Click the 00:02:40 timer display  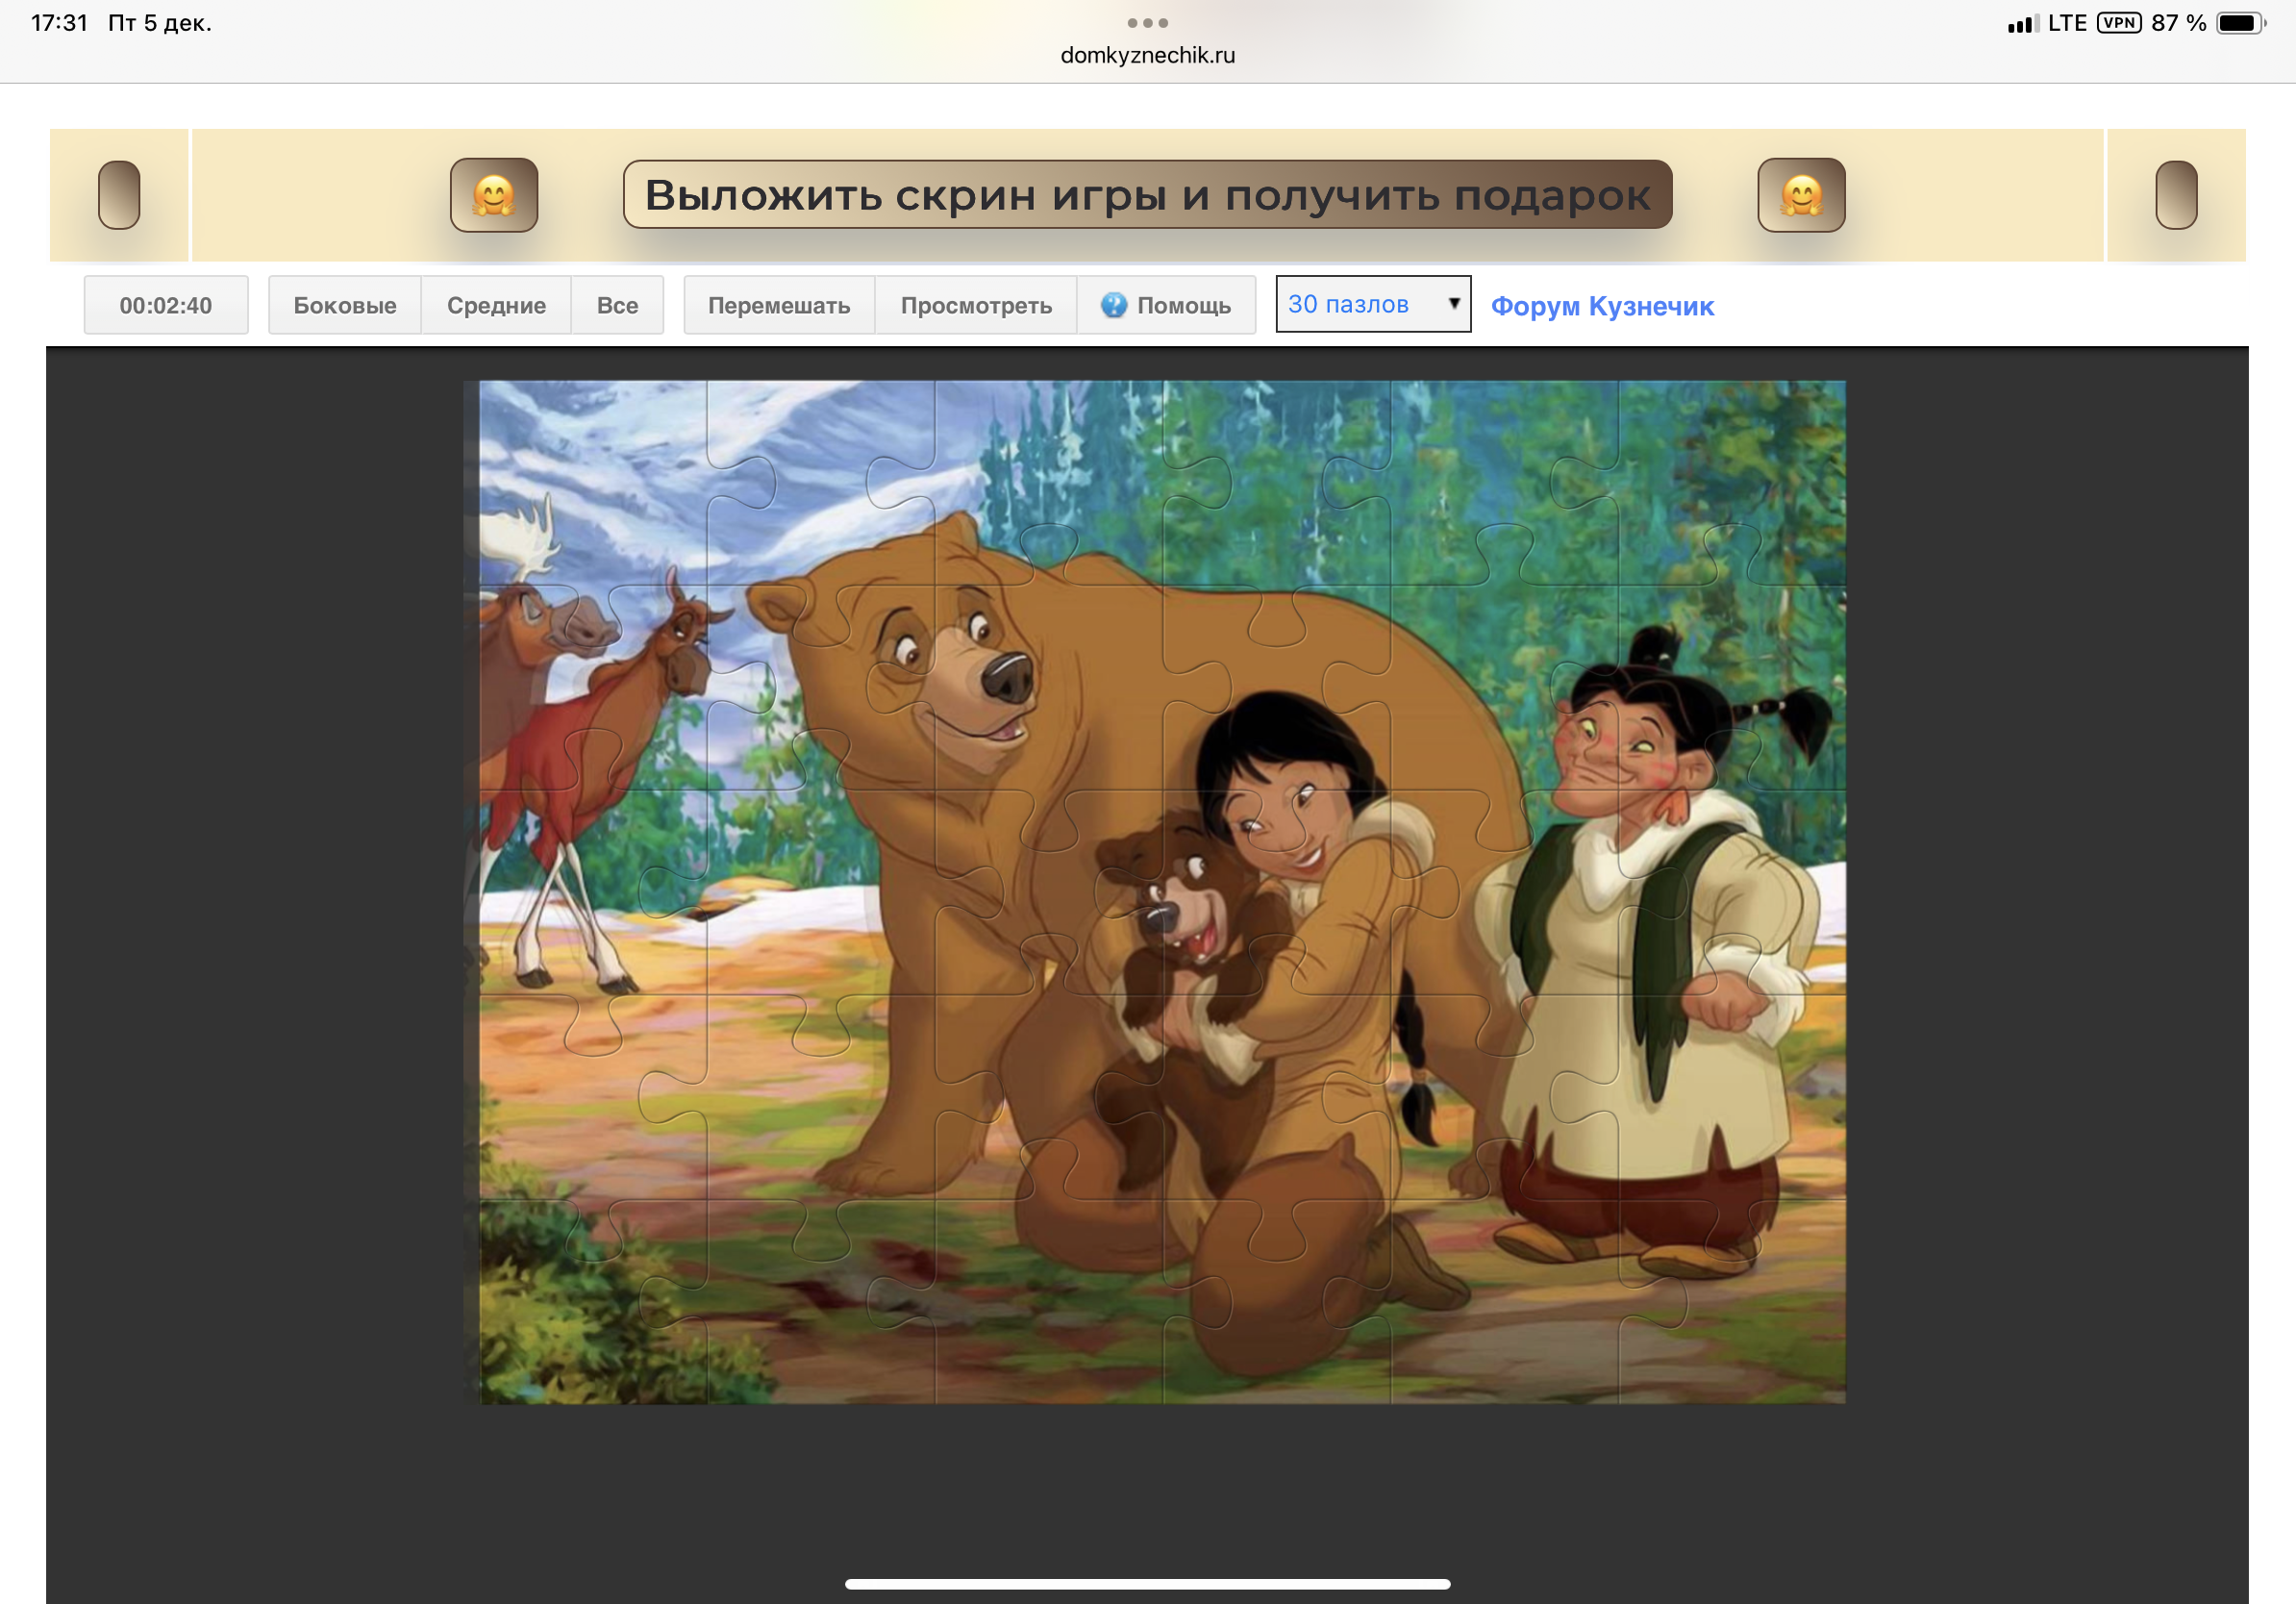click(x=166, y=305)
